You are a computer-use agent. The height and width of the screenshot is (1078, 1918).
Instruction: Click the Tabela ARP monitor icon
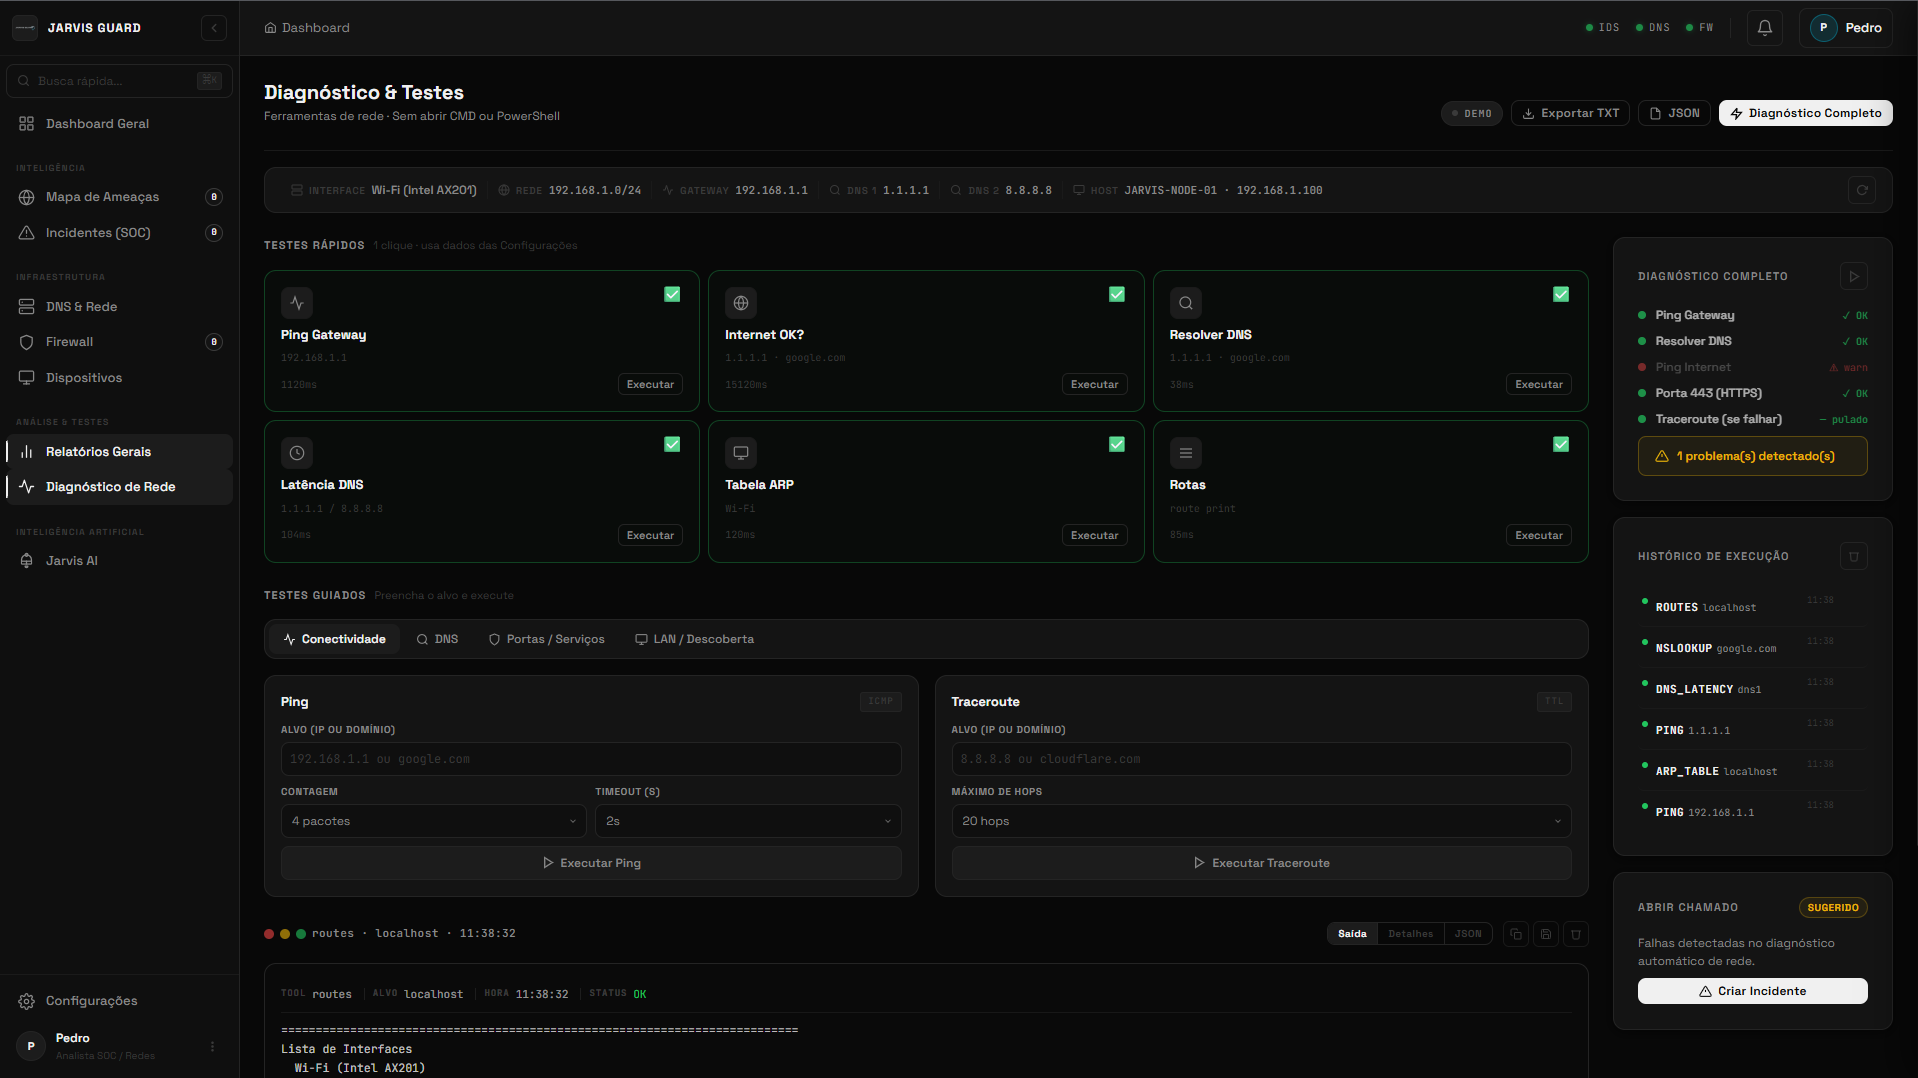(x=741, y=453)
